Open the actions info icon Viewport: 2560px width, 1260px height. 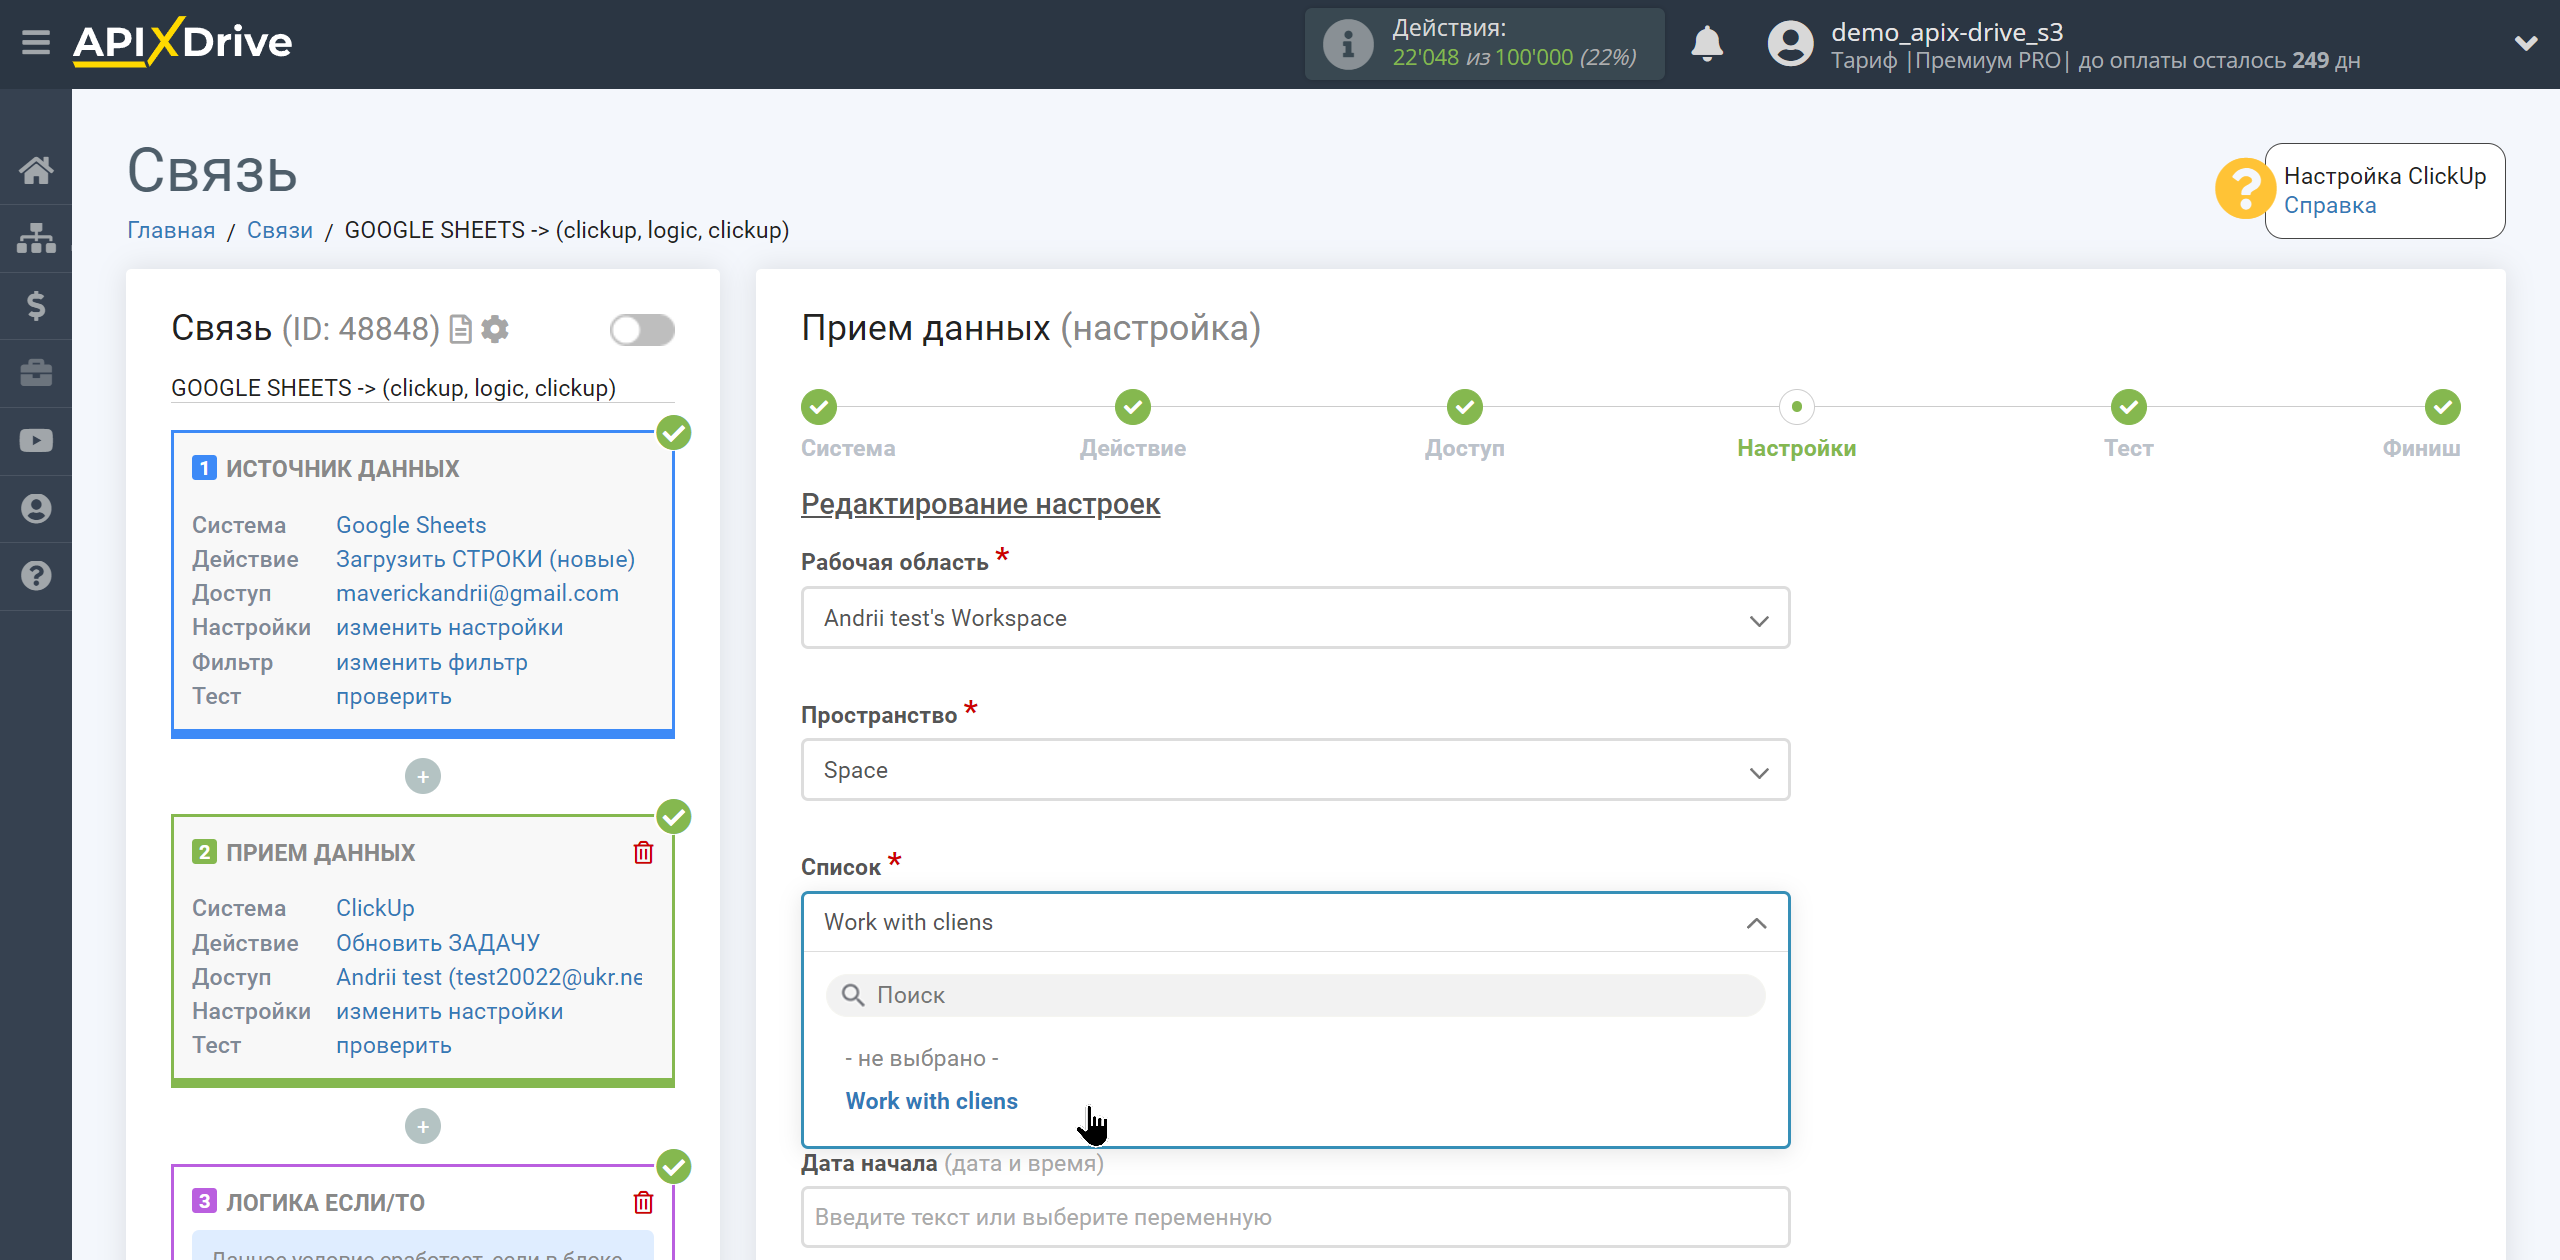tap(1347, 44)
